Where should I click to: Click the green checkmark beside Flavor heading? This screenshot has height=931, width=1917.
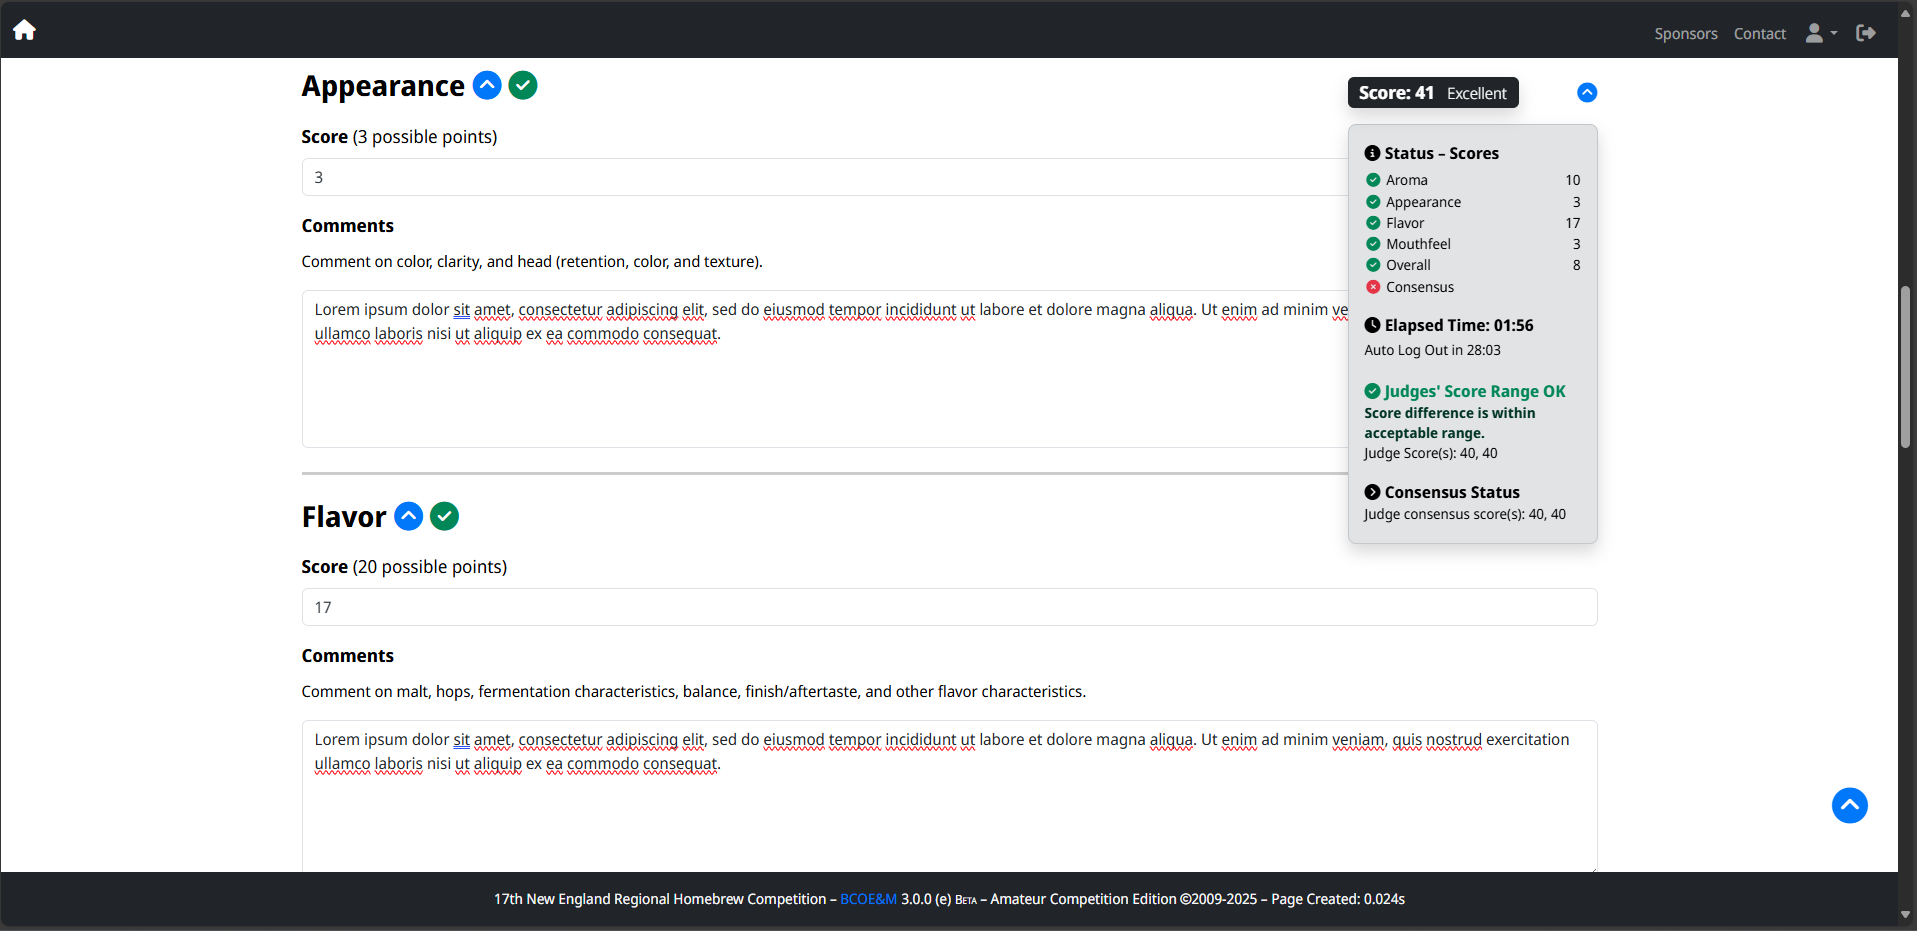tap(445, 516)
